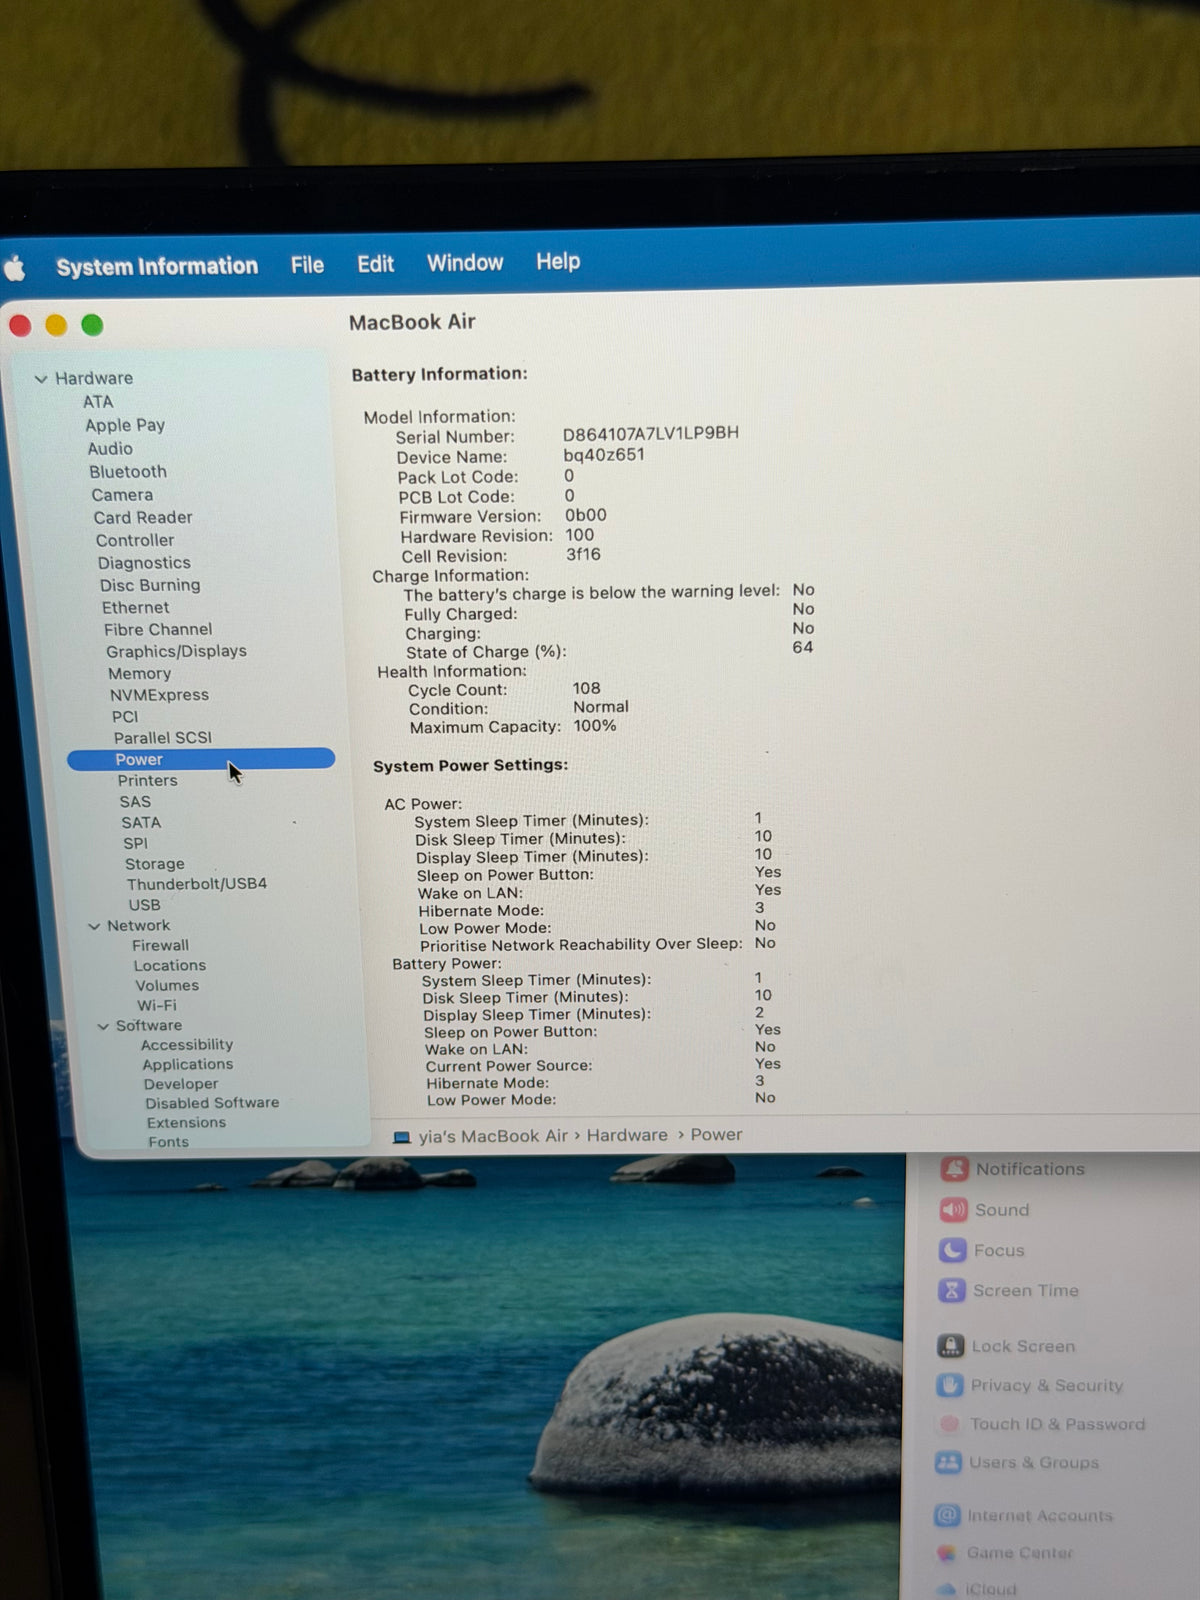This screenshot has width=1200, height=1600.
Task: Open the Edit menu
Action: click(x=375, y=264)
